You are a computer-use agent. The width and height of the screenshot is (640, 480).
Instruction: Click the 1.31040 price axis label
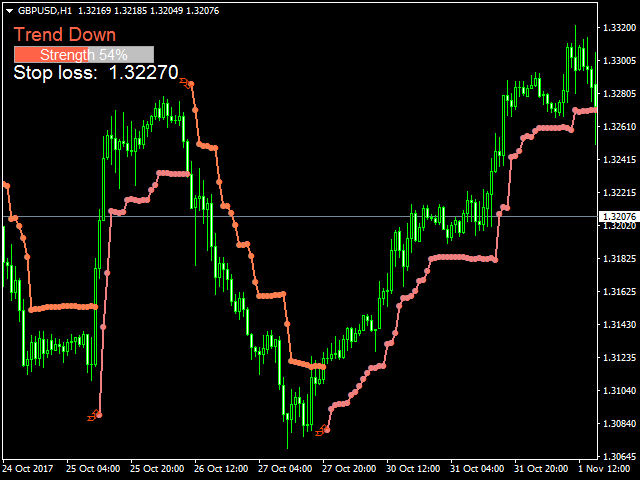pyautogui.click(x=619, y=391)
